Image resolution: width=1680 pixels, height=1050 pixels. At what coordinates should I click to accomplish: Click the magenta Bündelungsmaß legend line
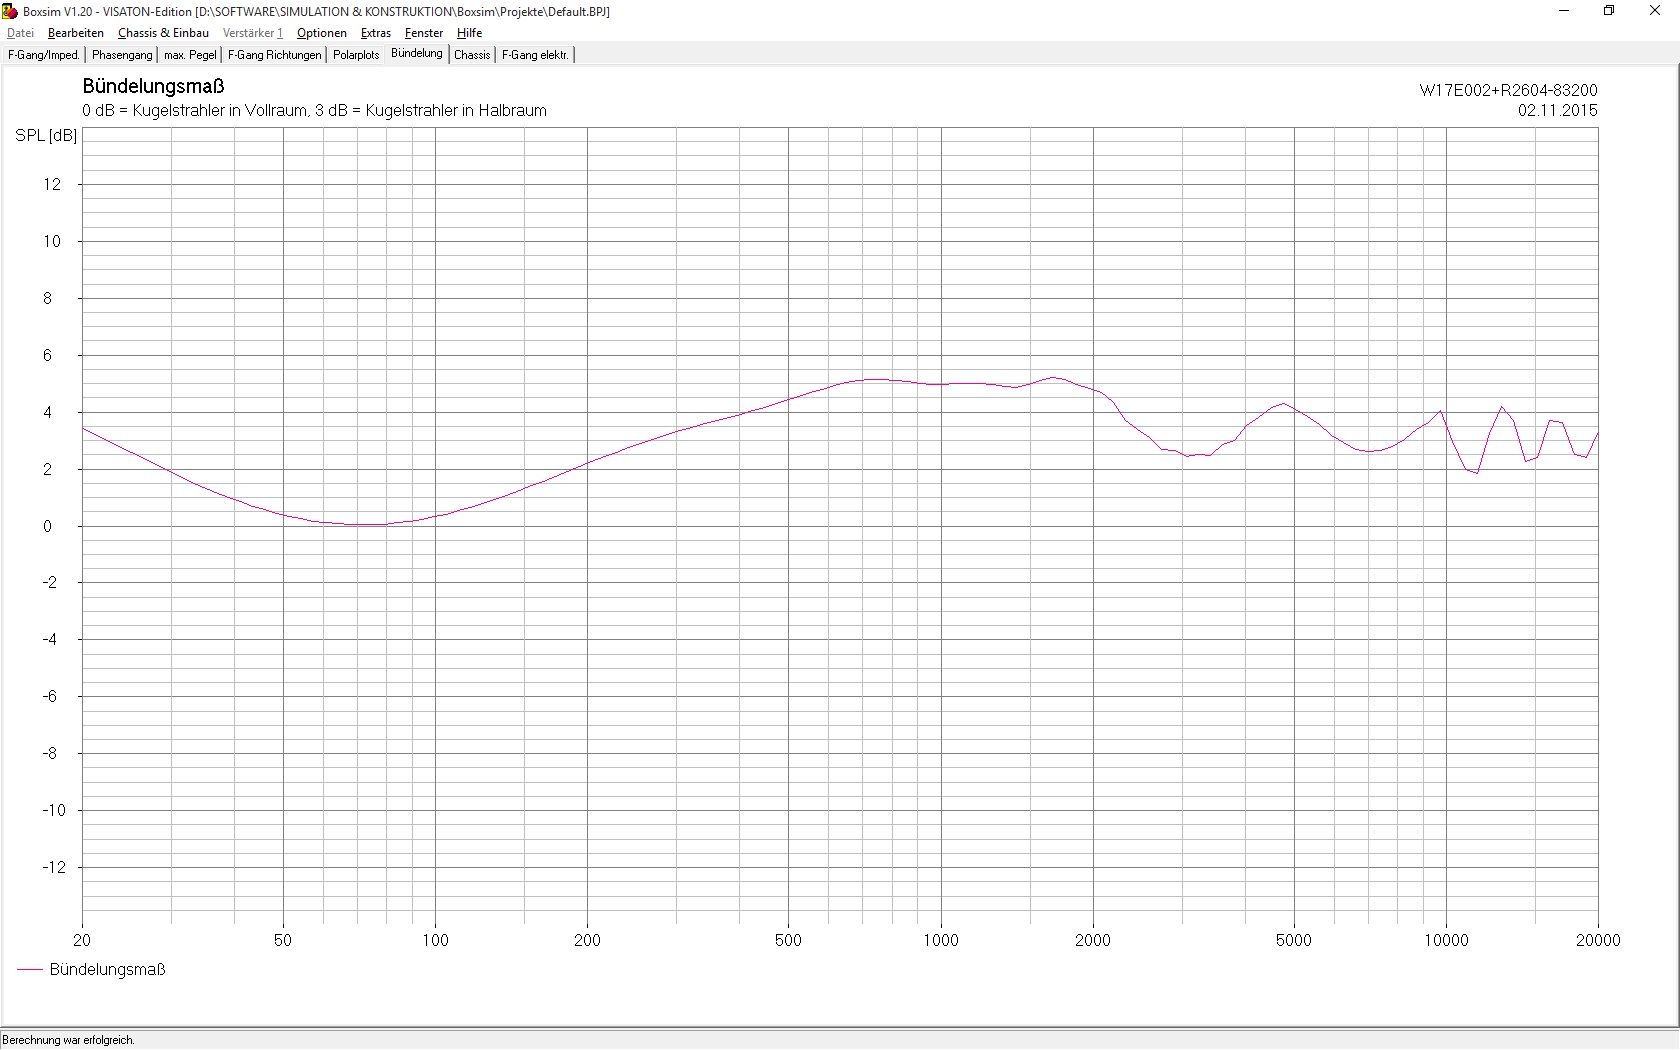coord(30,969)
